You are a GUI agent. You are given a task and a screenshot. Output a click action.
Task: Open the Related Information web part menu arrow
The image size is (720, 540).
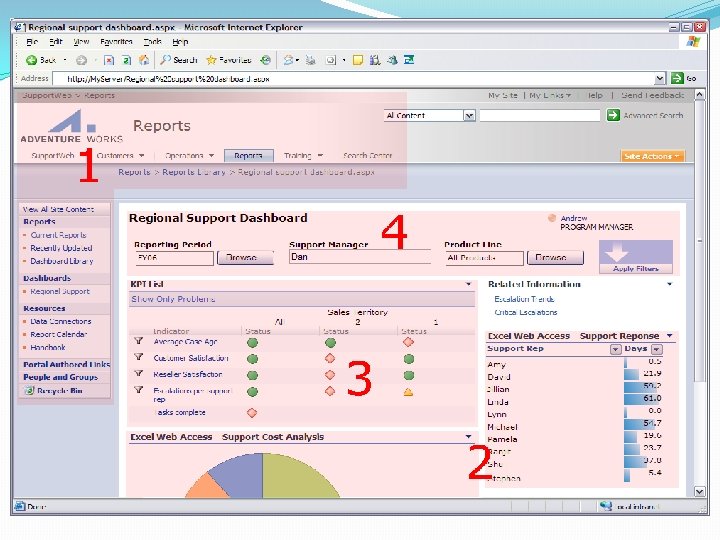coord(669,284)
